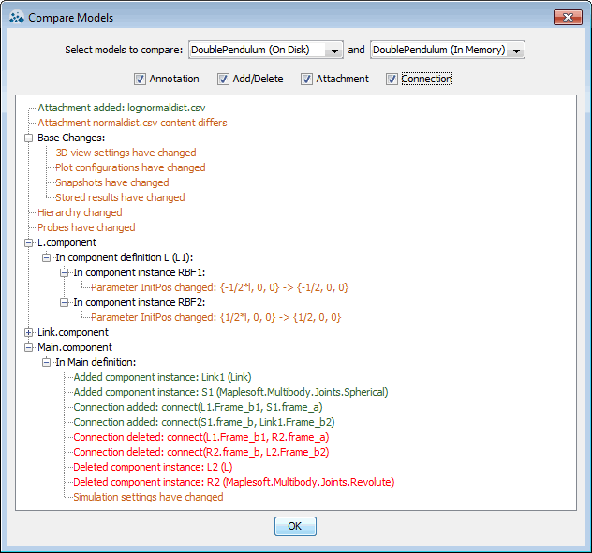
Task: Open the DoublePendulum (In Memory) dropdown
Action: (x=447, y=50)
